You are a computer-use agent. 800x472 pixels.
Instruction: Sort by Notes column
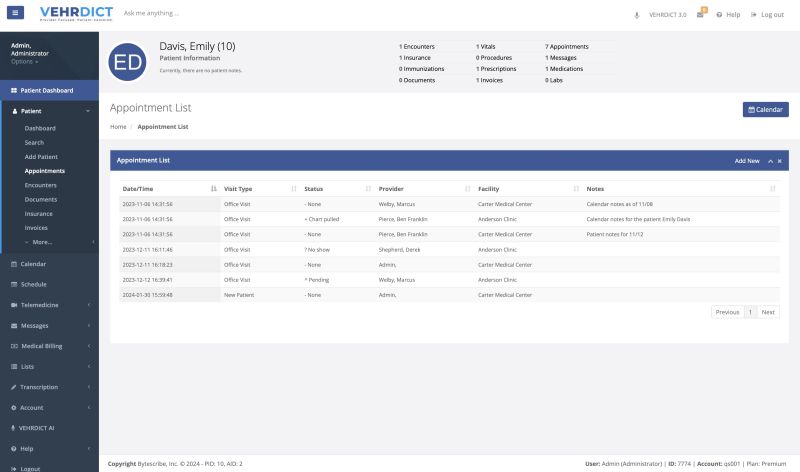[x=681, y=189]
